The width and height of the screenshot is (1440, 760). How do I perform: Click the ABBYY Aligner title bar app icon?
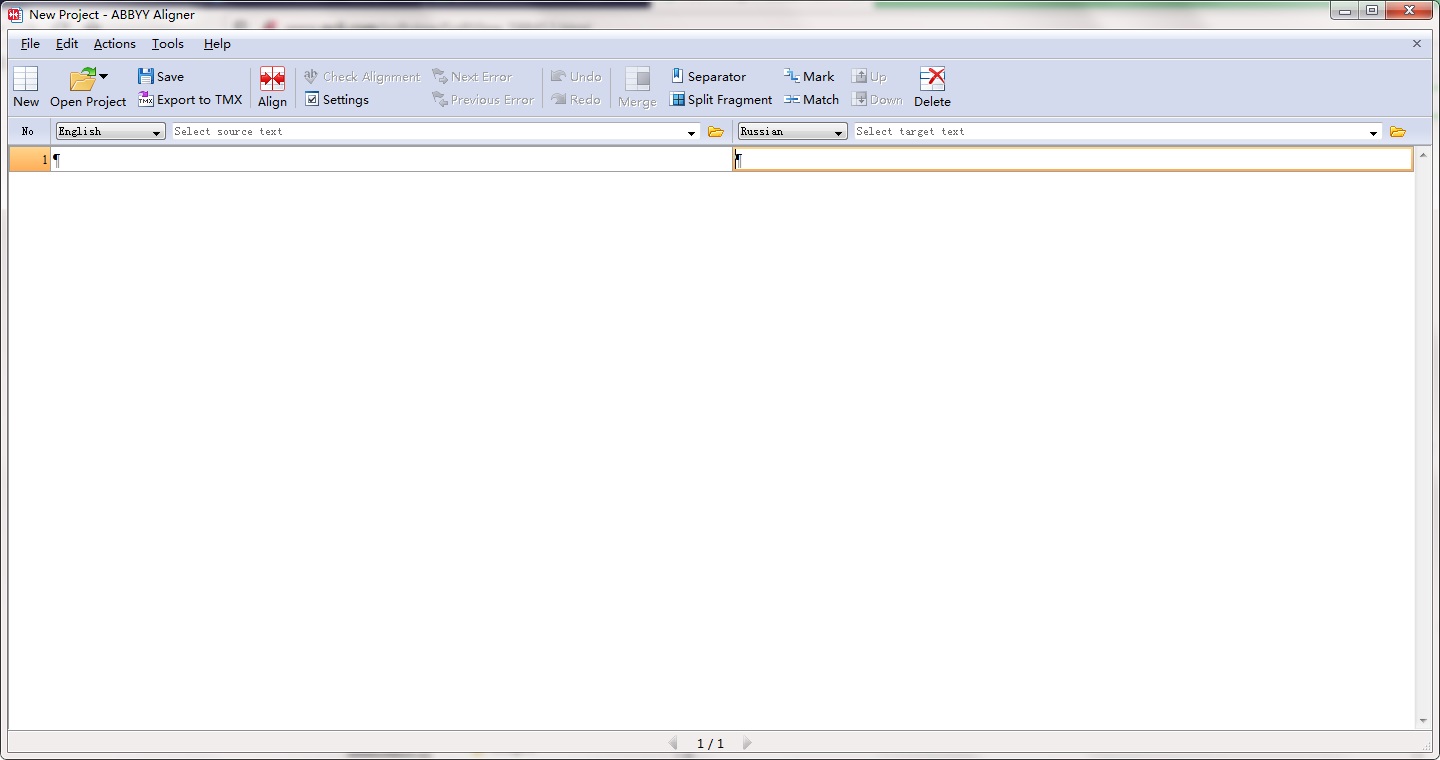pyautogui.click(x=15, y=14)
